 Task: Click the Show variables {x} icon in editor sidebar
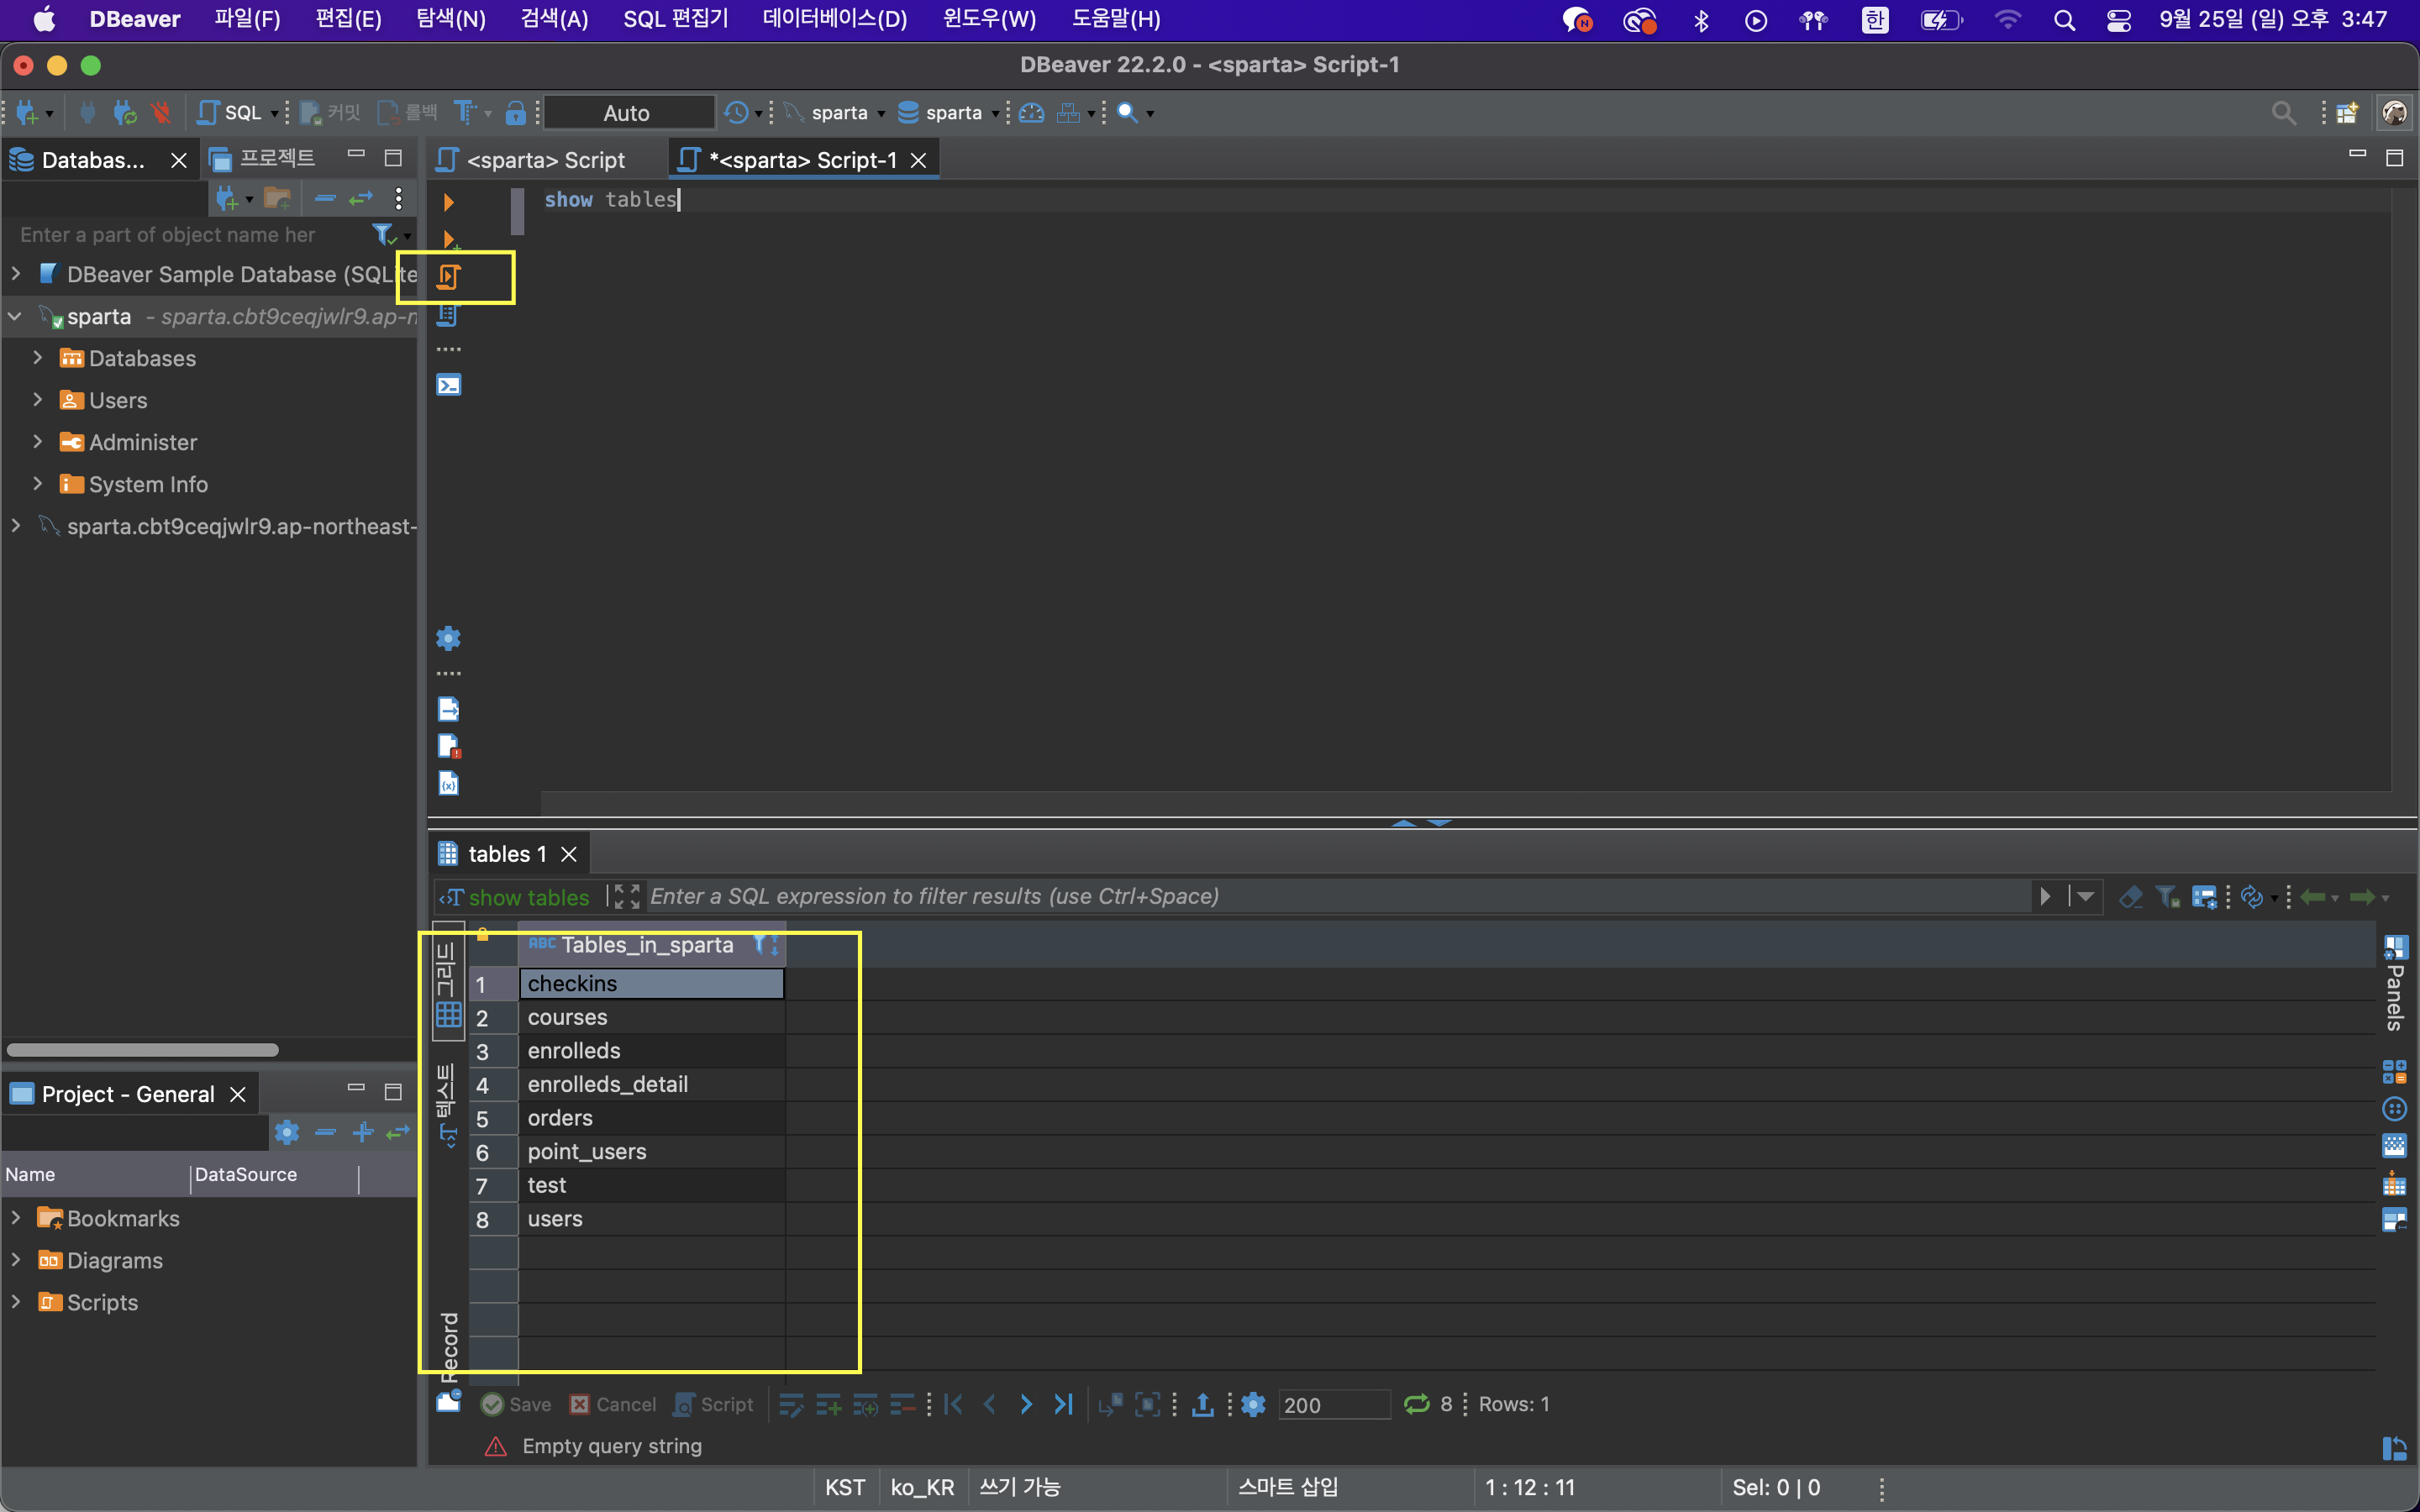(x=449, y=783)
